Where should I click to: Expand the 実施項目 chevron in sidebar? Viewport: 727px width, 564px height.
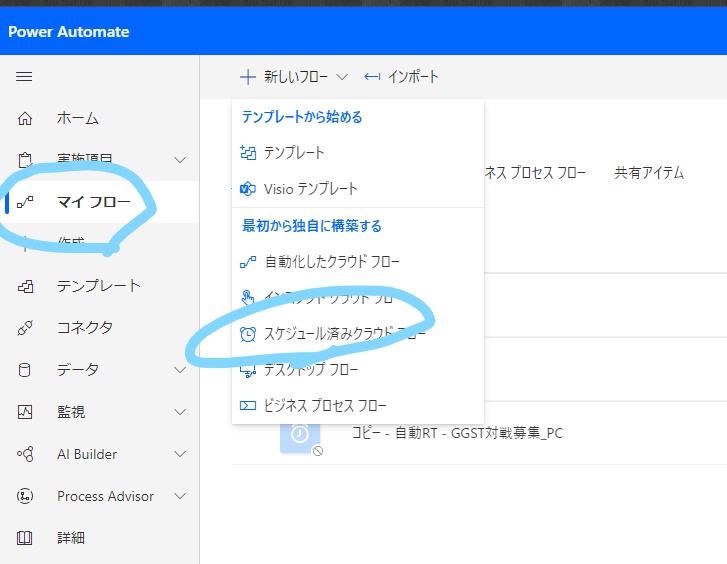(180, 160)
